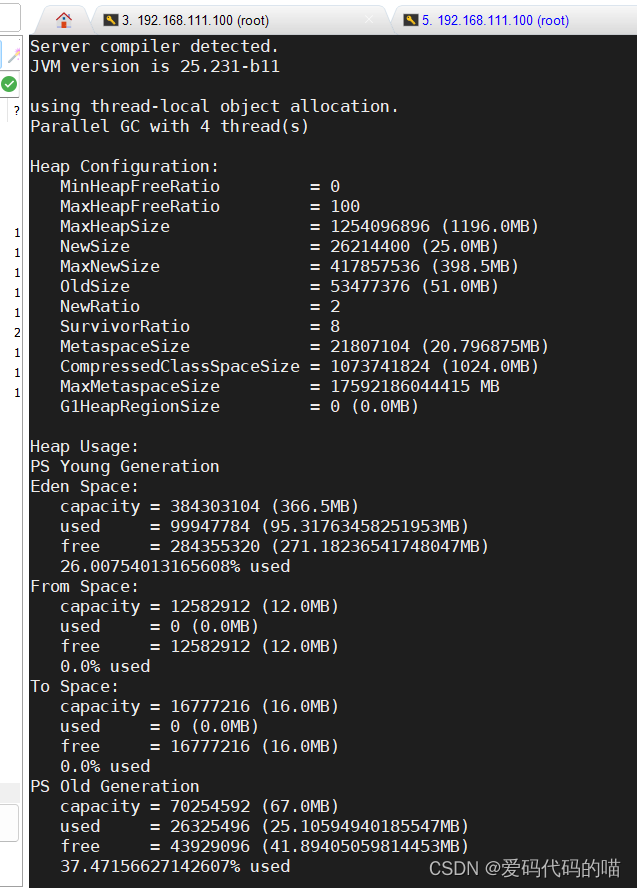Click the key icon on session tab 5

tap(411, 18)
